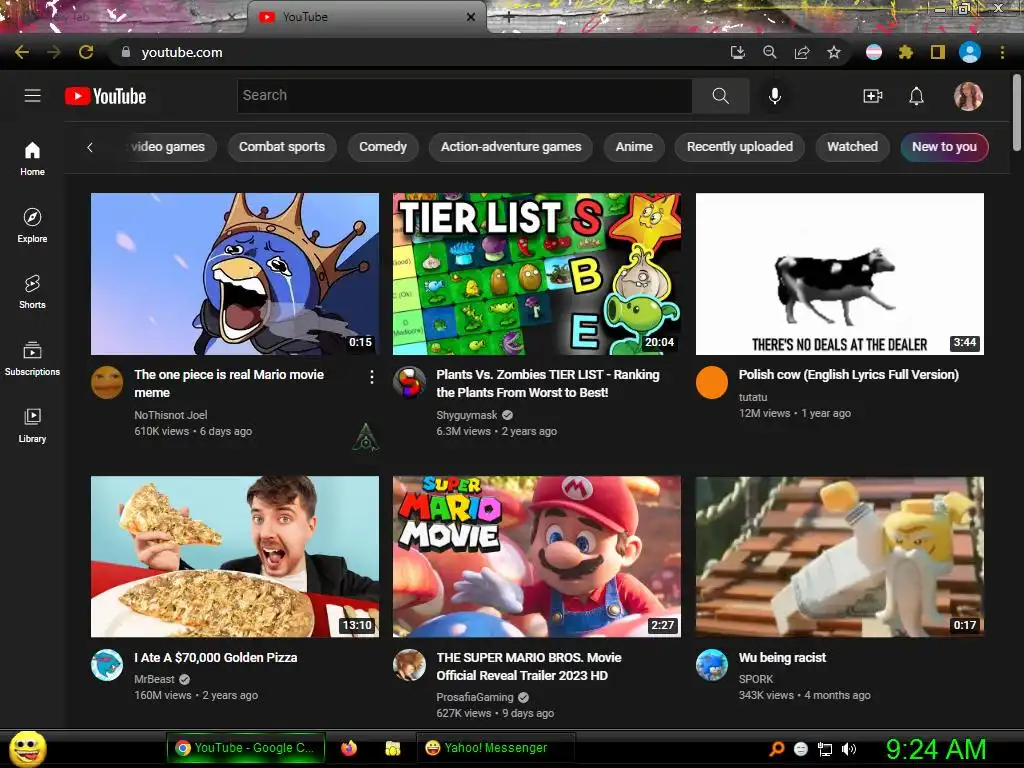Select the Combat sports chip
This screenshot has width=1024, height=768.
[x=282, y=147]
